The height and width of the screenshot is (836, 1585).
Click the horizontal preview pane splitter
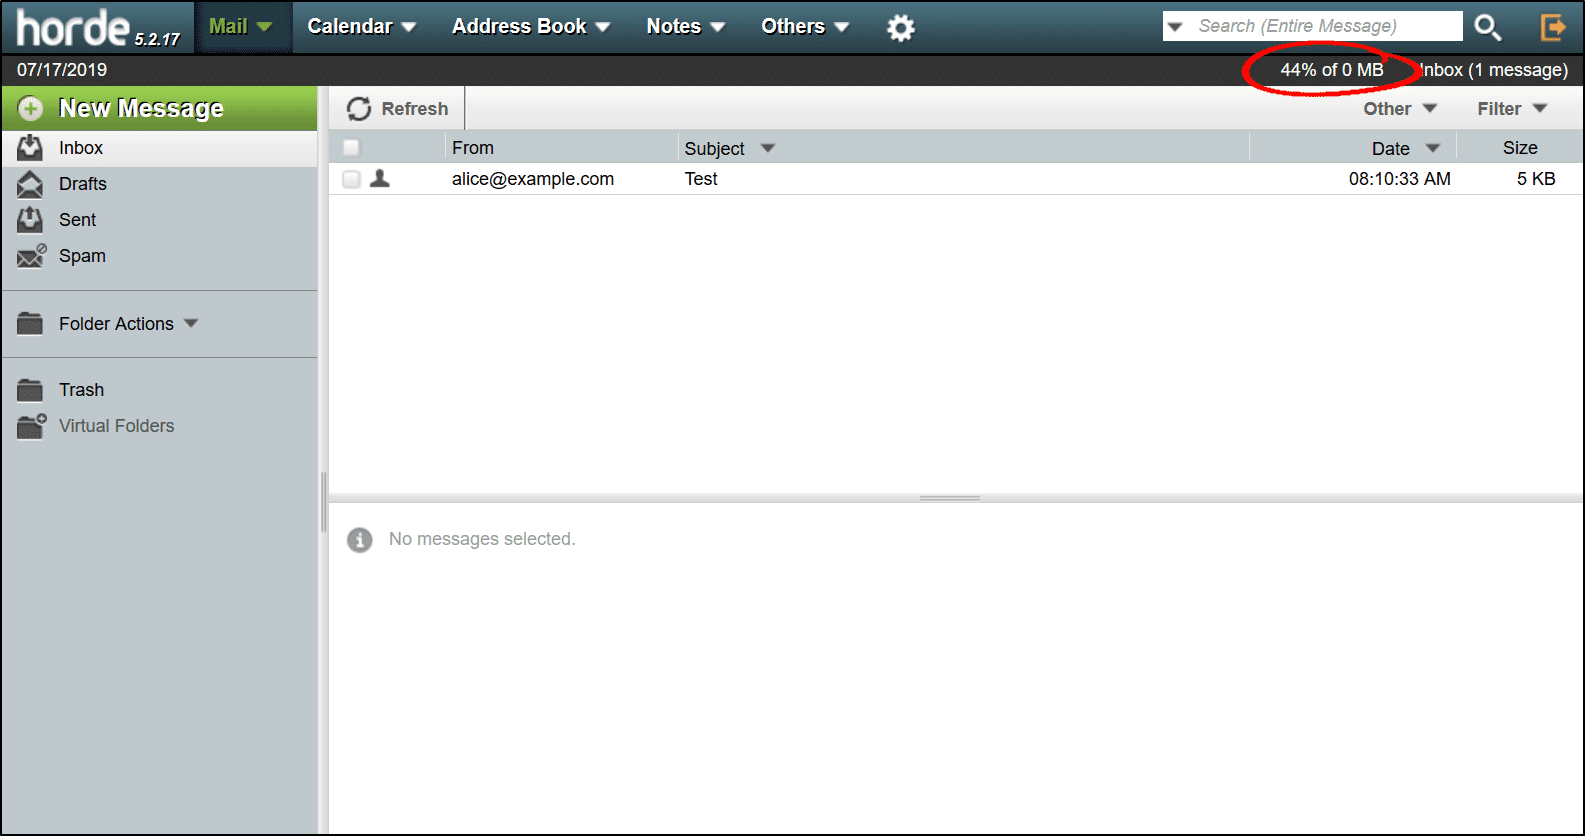[950, 498]
